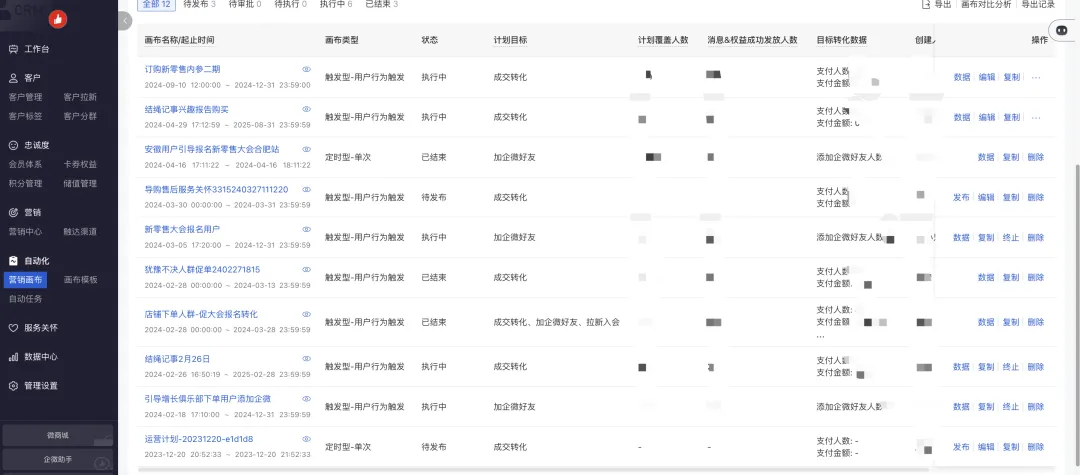Open the 工作台 workbench icon in sidebar
The width and height of the screenshot is (1080, 475).
(x=13, y=49)
